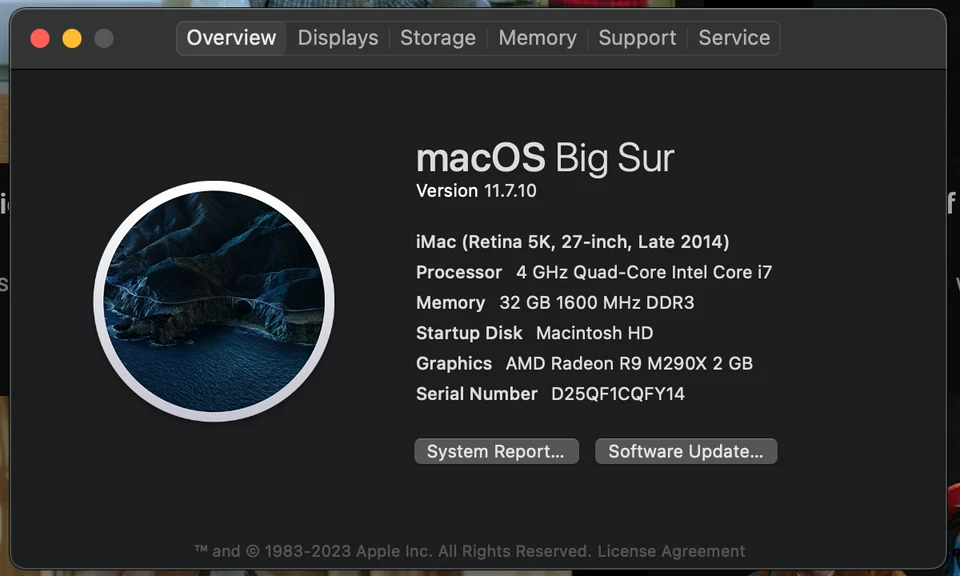Open Software Update

click(x=686, y=452)
